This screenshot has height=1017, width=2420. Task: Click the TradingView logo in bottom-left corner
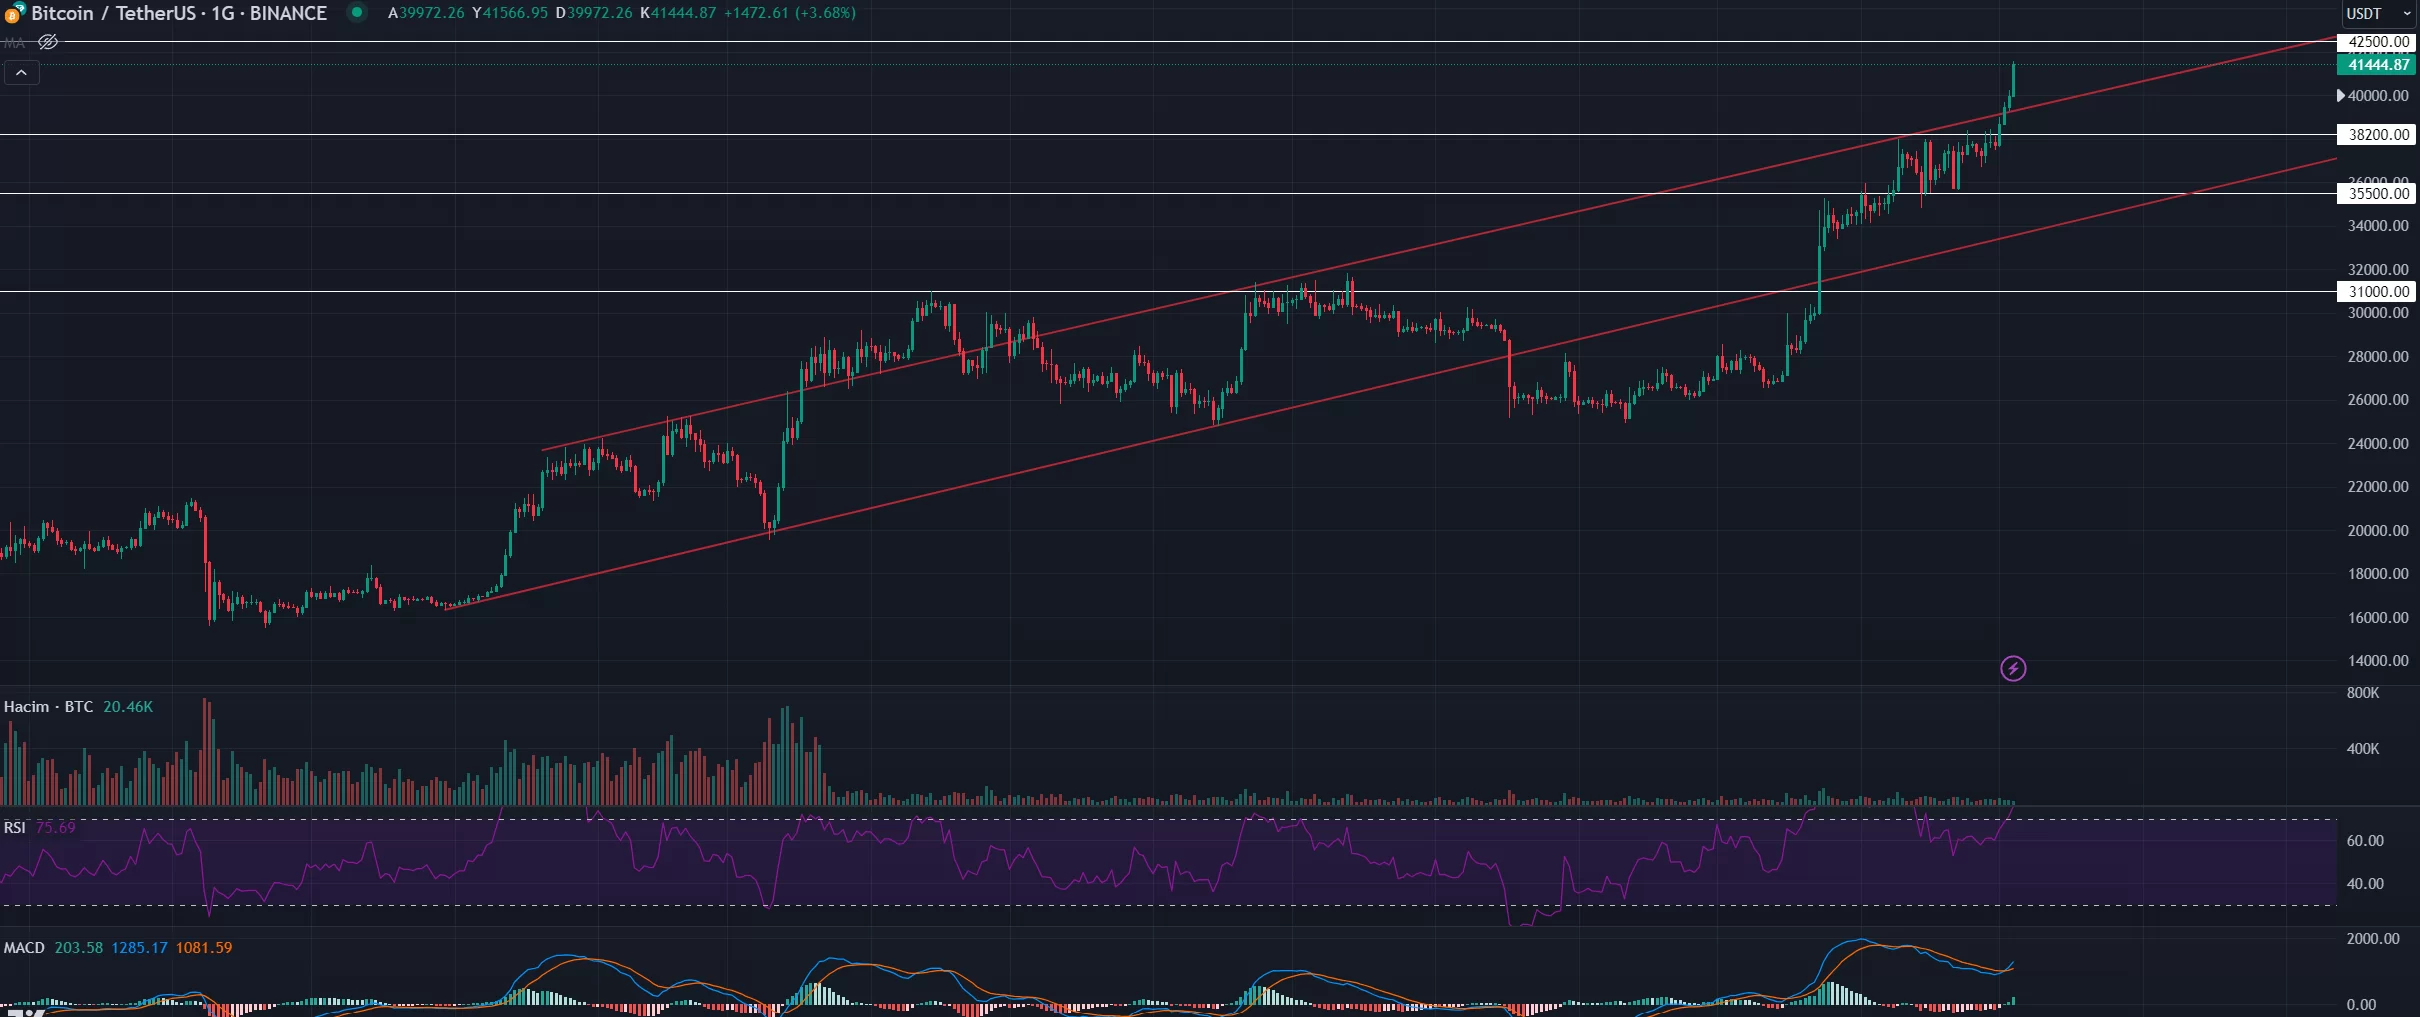click(x=25, y=1011)
